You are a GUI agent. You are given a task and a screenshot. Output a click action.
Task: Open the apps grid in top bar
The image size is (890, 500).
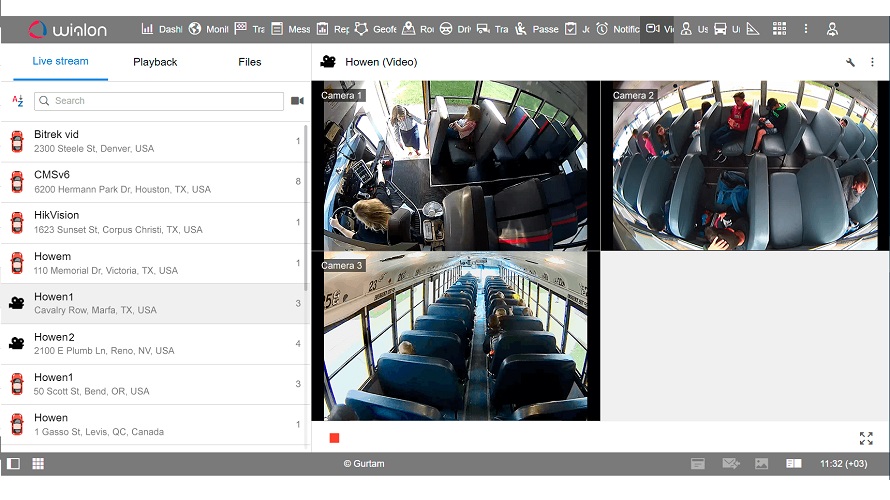(x=780, y=29)
